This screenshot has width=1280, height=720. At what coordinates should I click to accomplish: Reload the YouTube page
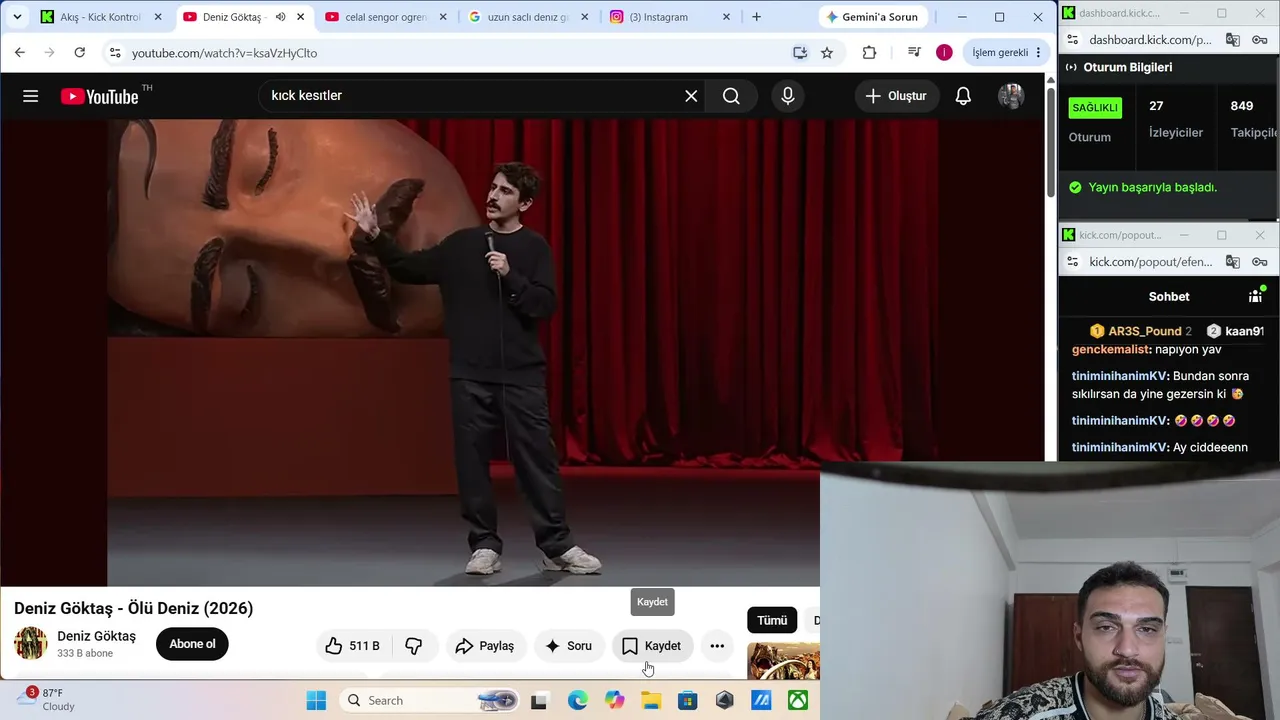[80, 52]
